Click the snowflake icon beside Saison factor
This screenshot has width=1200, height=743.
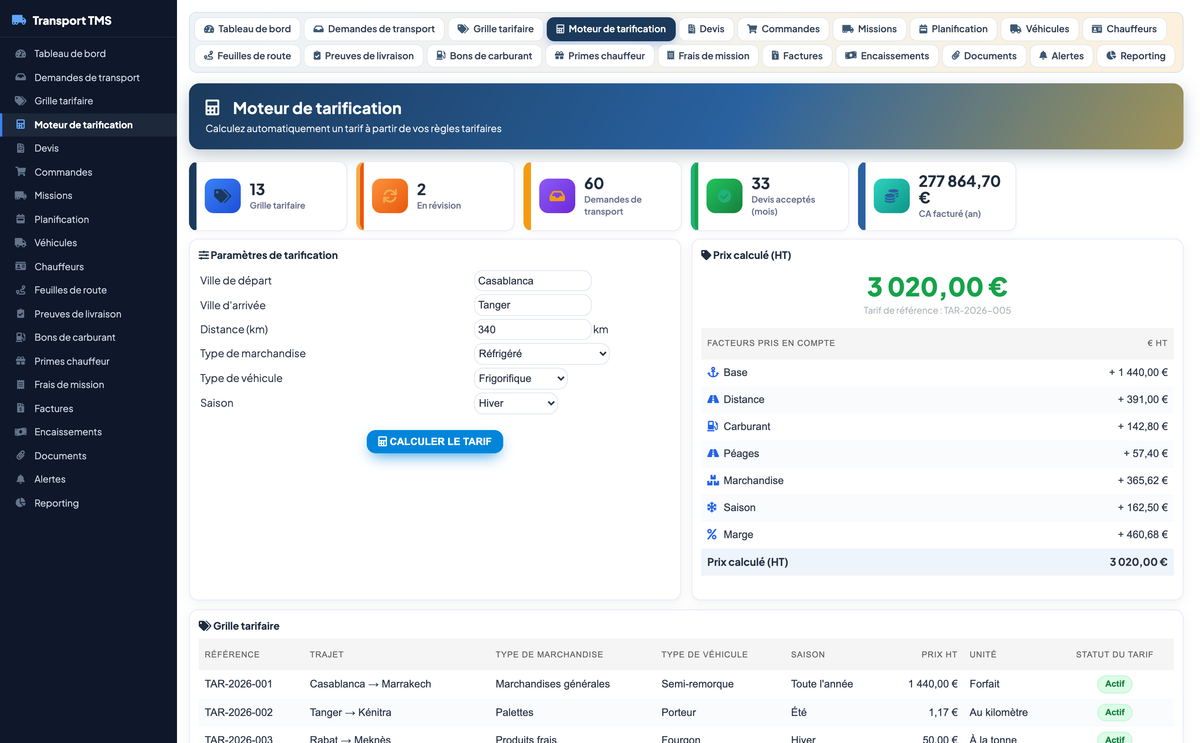tap(713, 507)
